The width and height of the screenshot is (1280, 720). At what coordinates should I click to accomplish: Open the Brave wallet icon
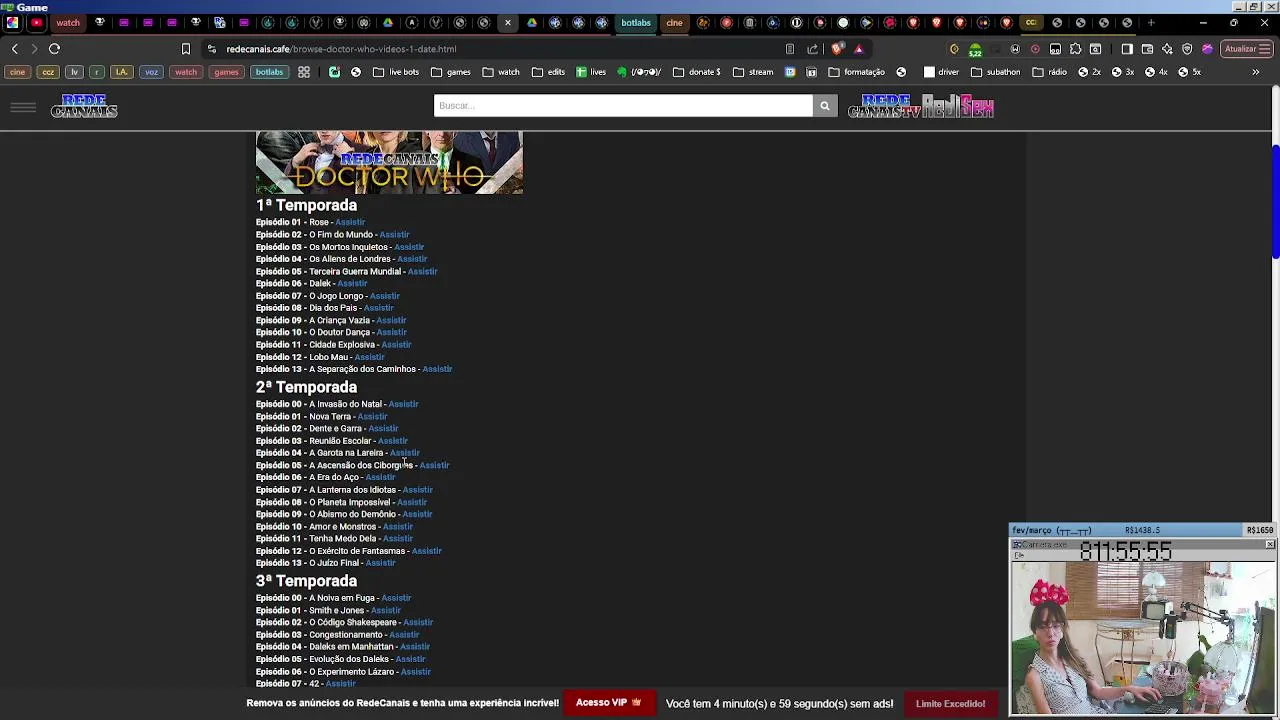pyautogui.click(x=1147, y=49)
